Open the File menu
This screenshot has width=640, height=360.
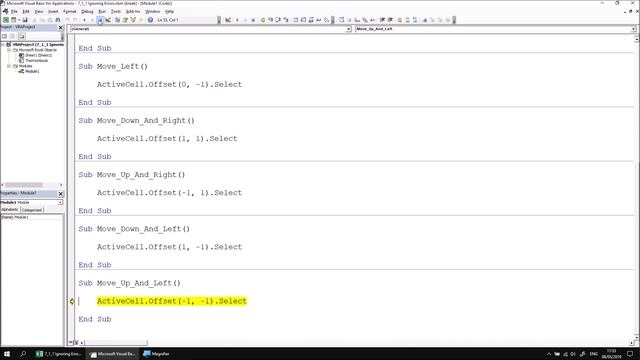(x=14, y=11)
